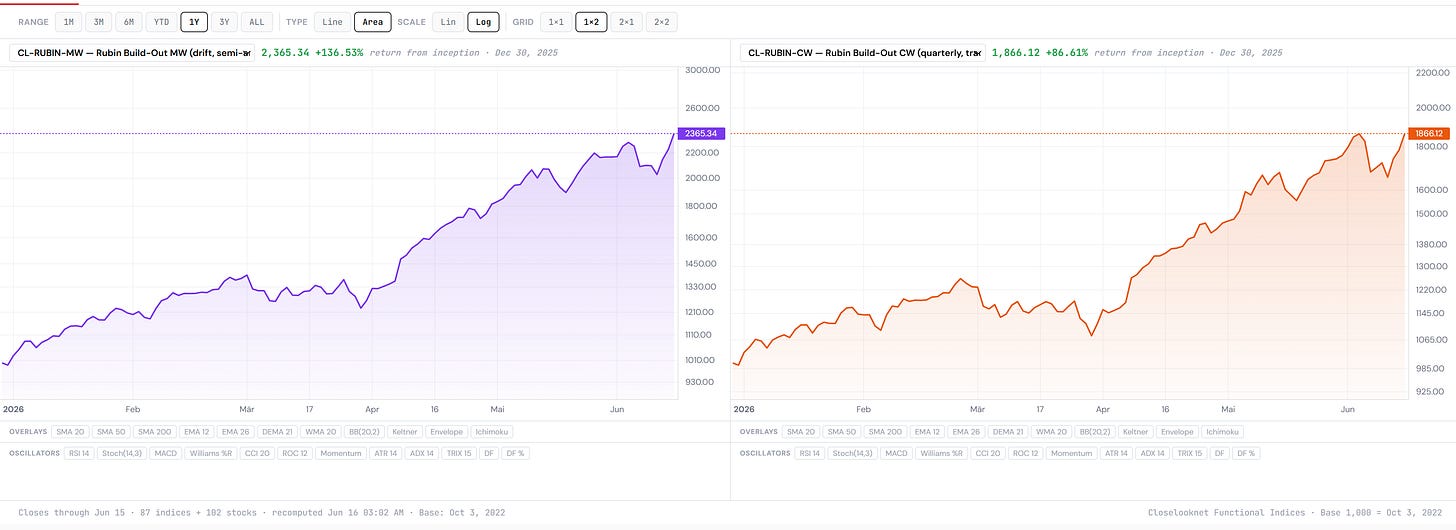This screenshot has width=1456, height=530.
Task: Activate TRIX 15 under MW chart
Action: click(459, 453)
